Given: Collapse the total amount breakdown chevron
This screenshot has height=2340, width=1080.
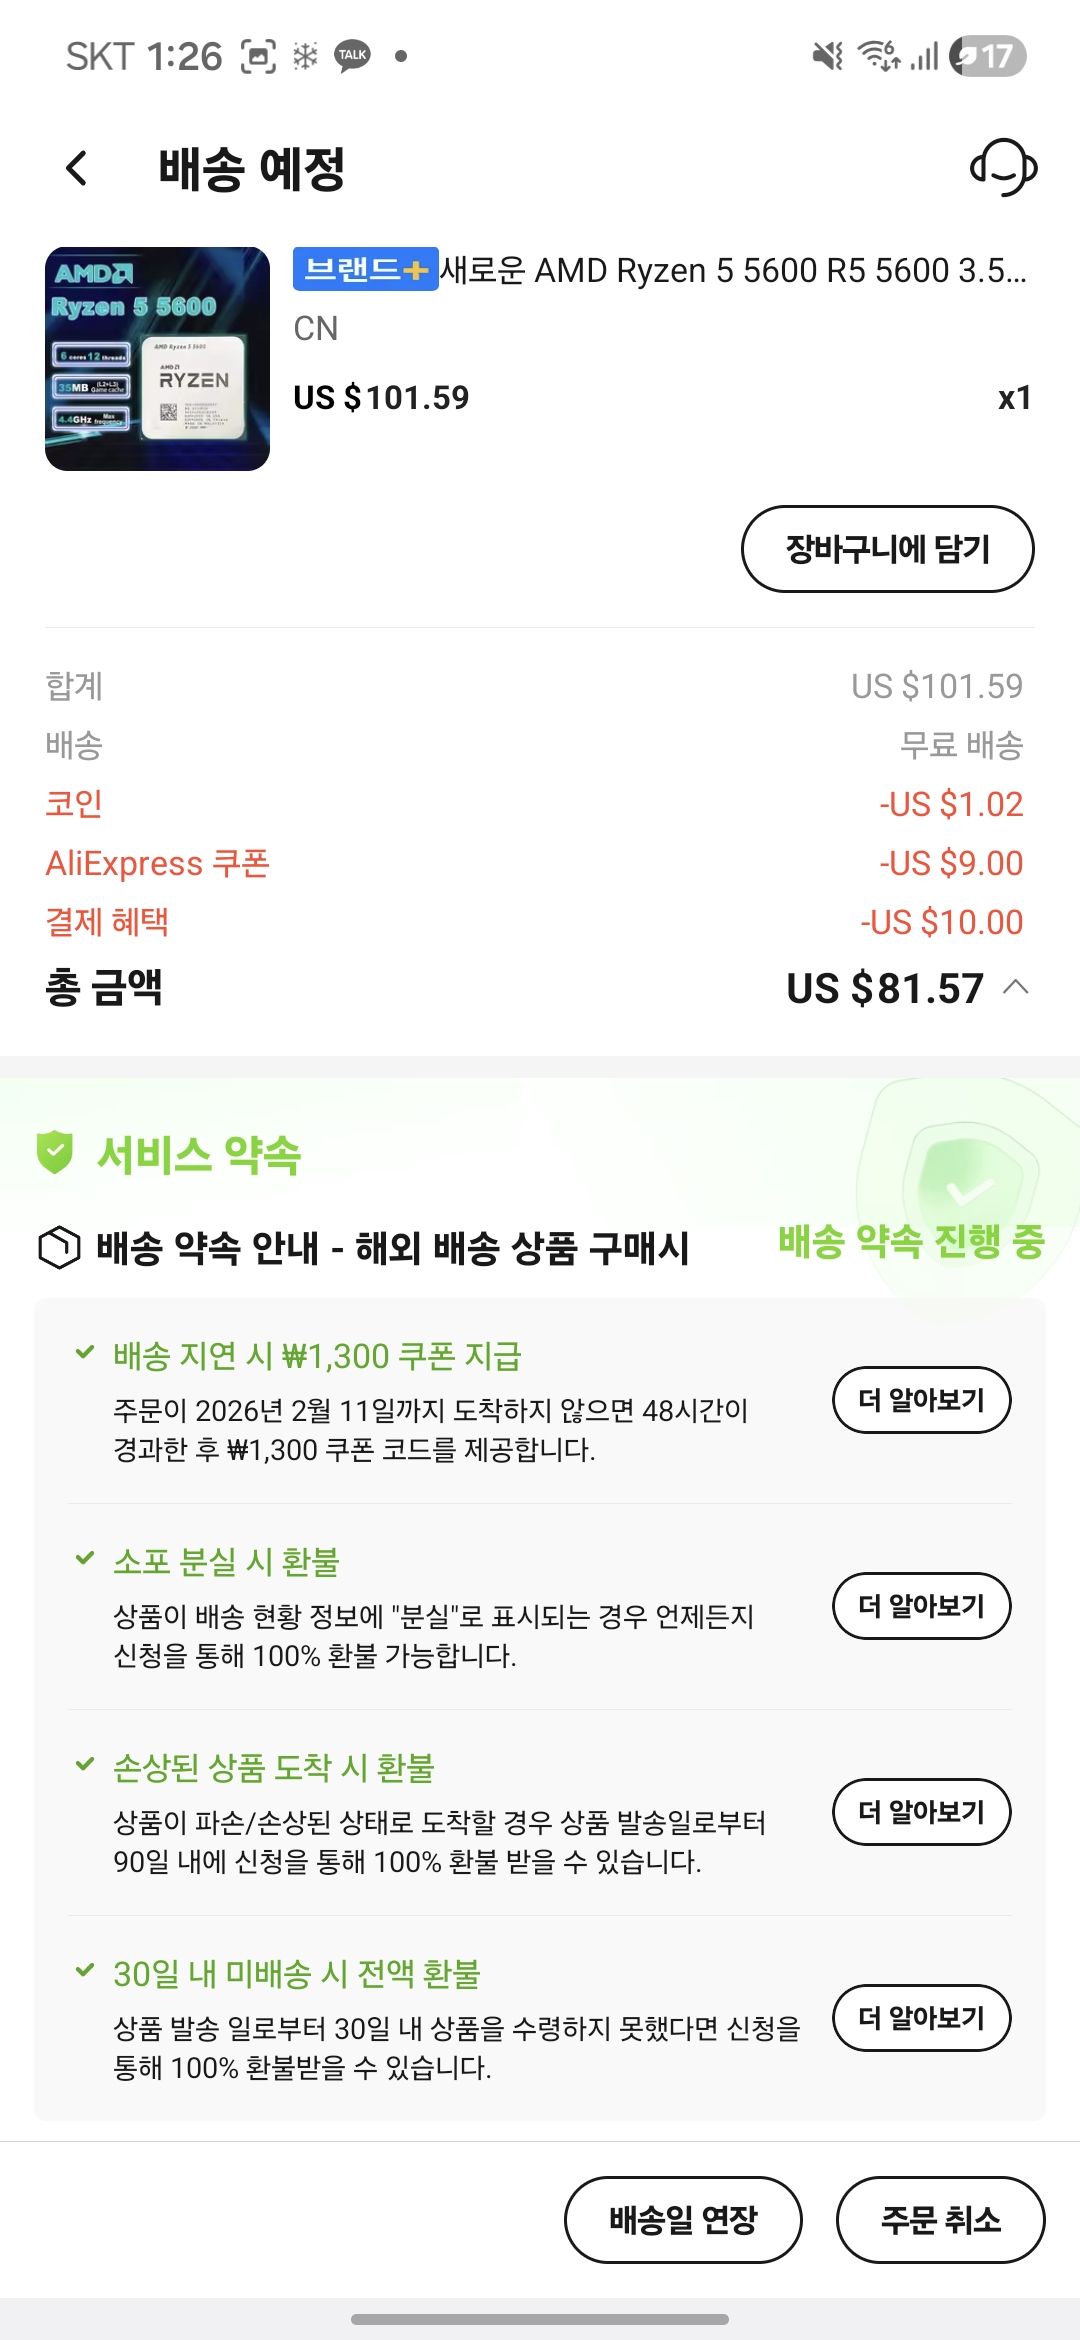Looking at the screenshot, I should pyautogui.click(x=1016, y=988).
